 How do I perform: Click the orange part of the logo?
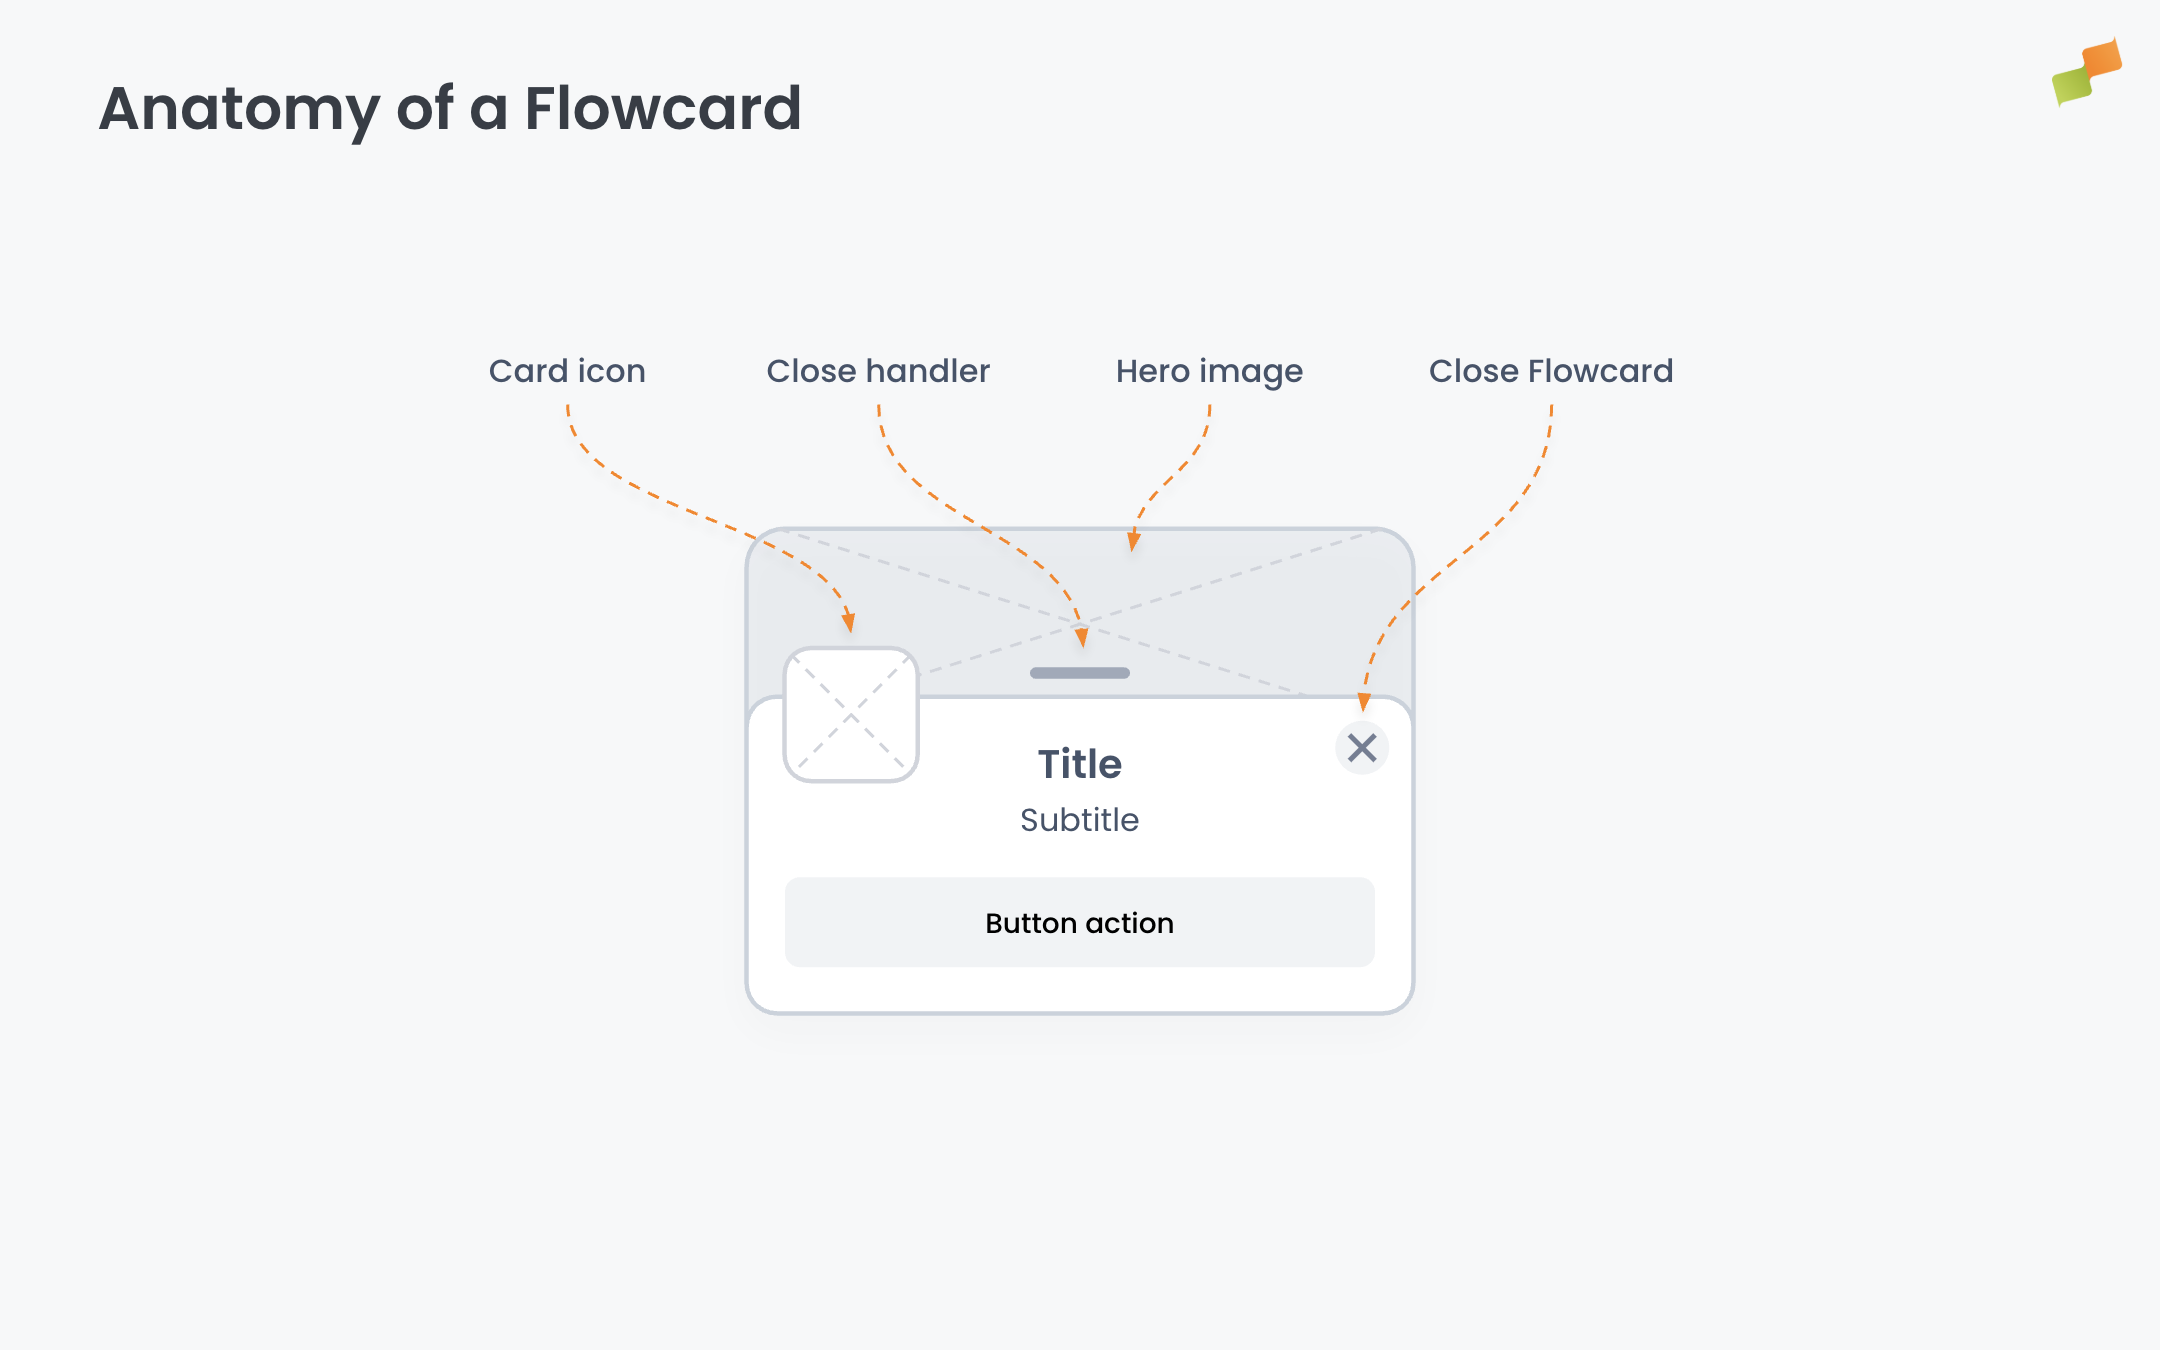pyautogui.click(x=2102, y=59)
